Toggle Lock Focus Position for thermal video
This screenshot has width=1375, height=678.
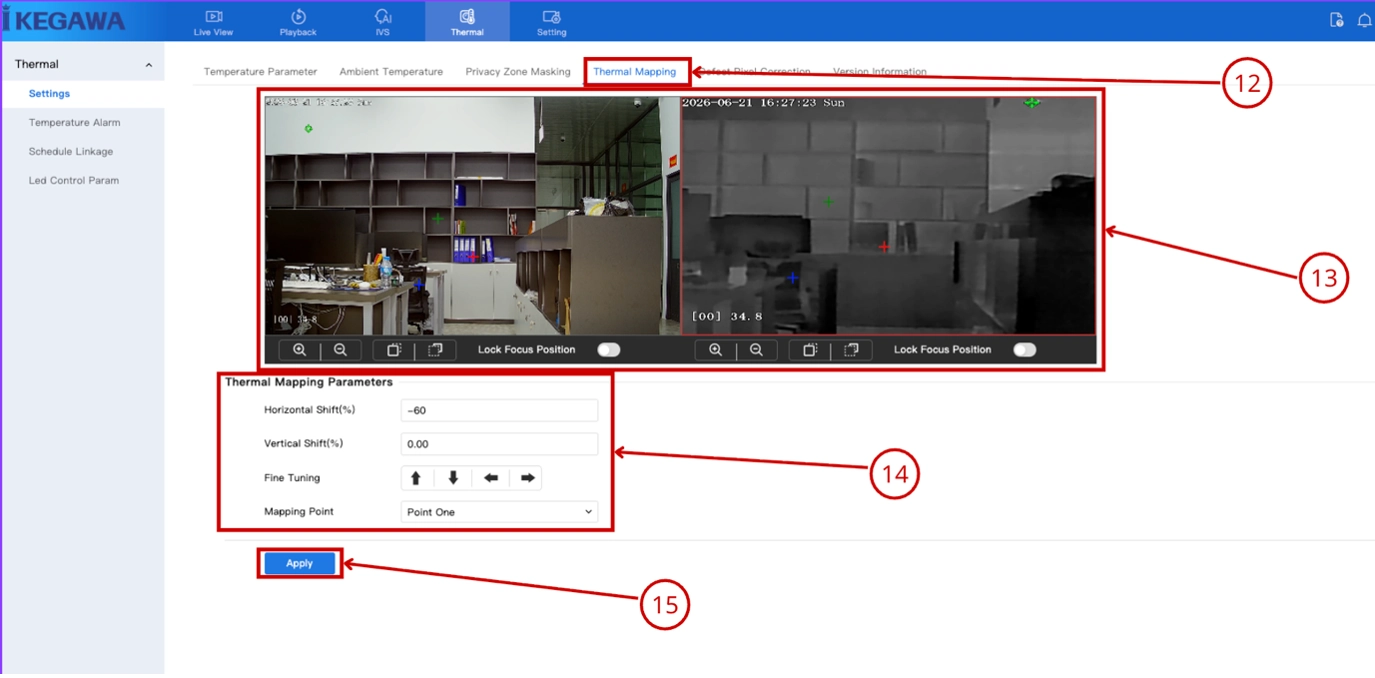(1024, 350)
